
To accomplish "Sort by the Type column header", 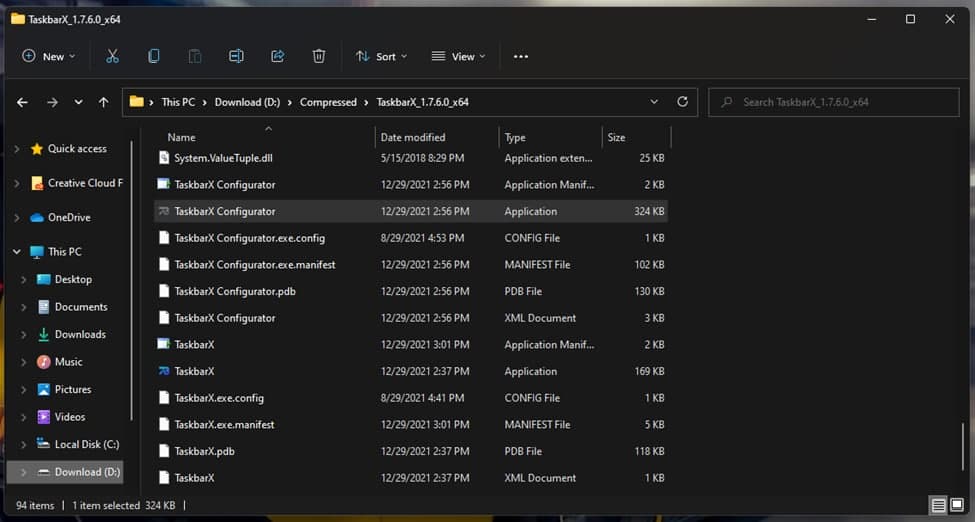I will pos(515,137).
